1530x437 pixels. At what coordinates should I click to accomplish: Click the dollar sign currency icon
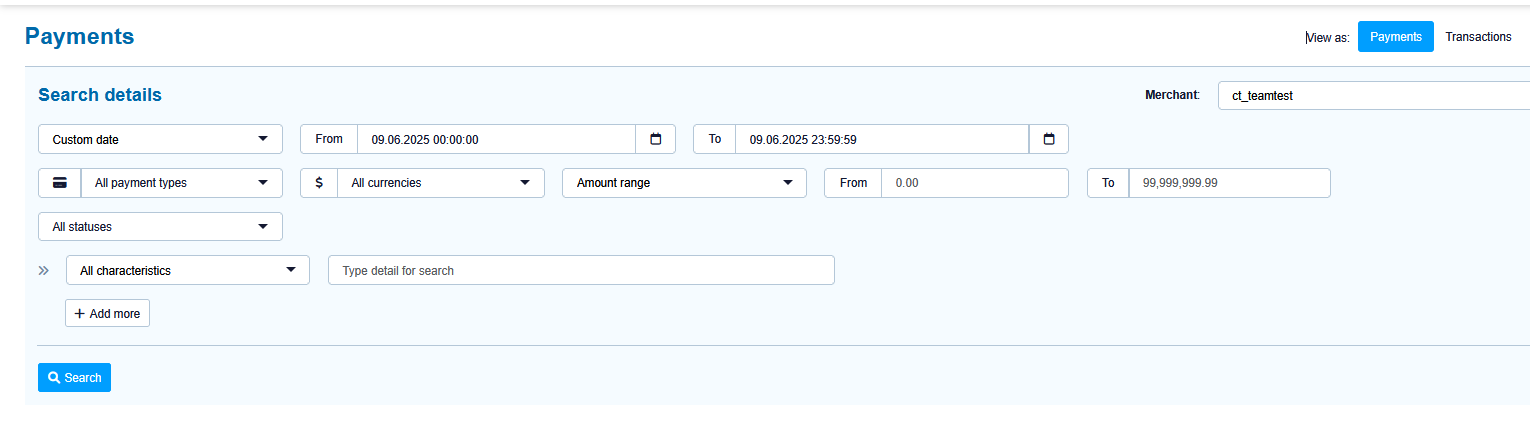(319, 183)
